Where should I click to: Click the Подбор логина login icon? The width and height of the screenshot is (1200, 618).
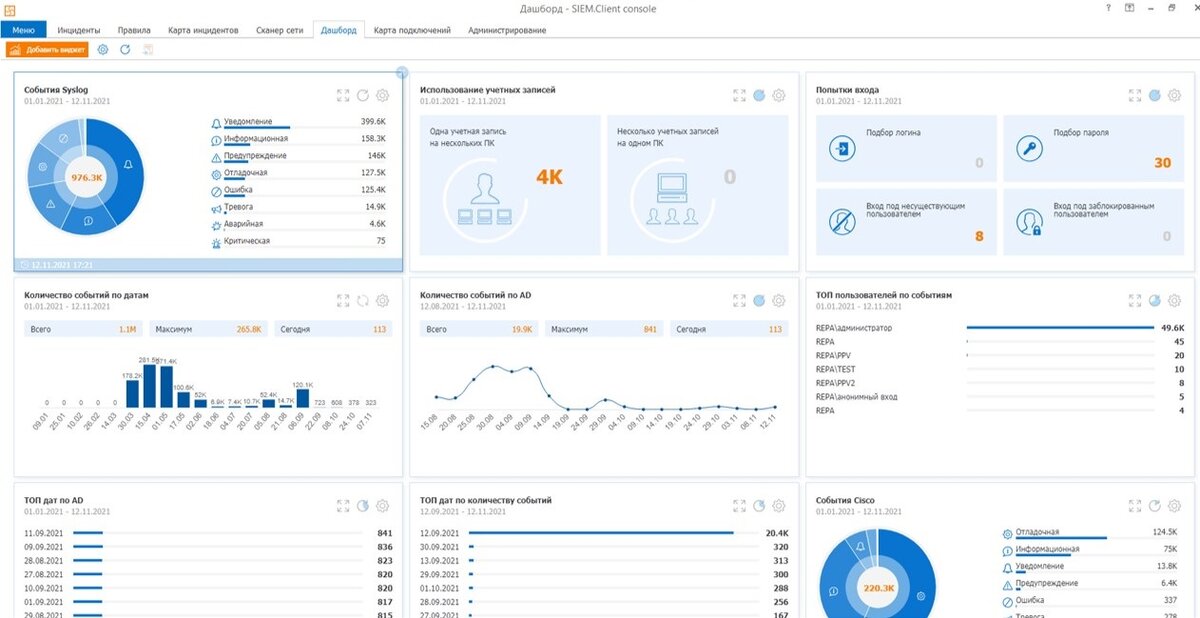[843, 149]
